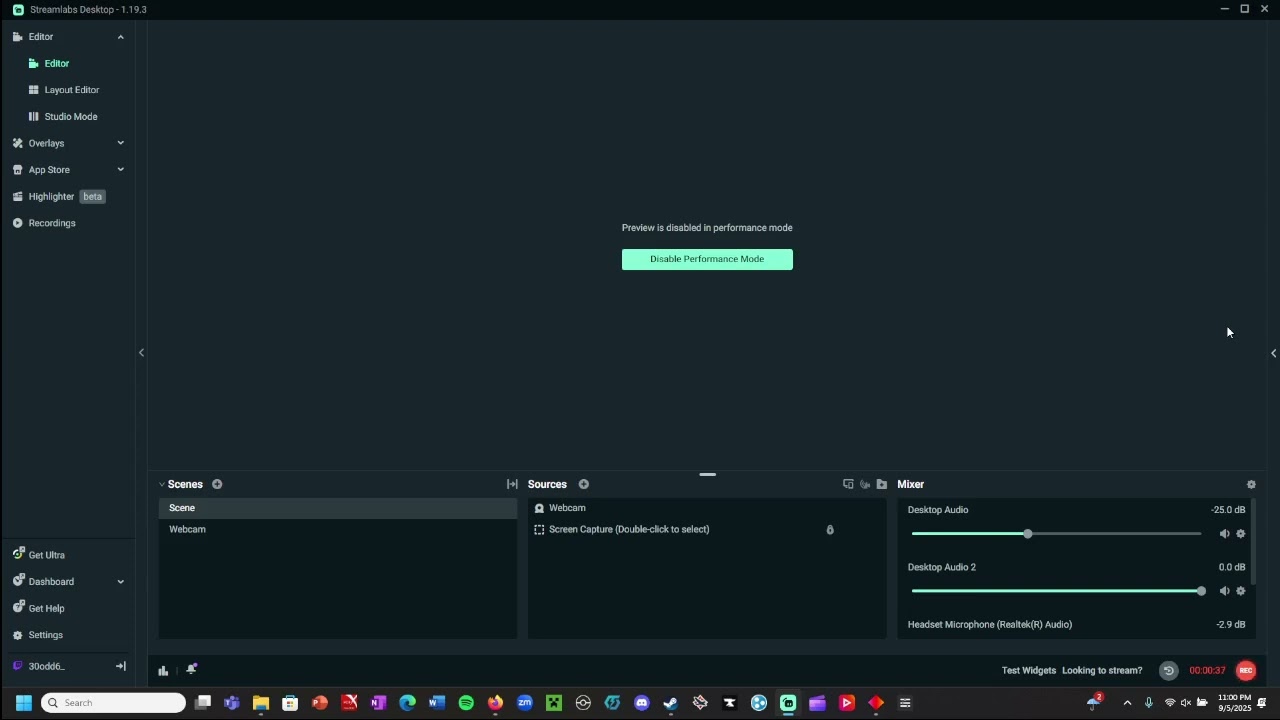1280x720 pixels.
Task: Open Desktop Audio settings gear
Action: coord(1241,534)
